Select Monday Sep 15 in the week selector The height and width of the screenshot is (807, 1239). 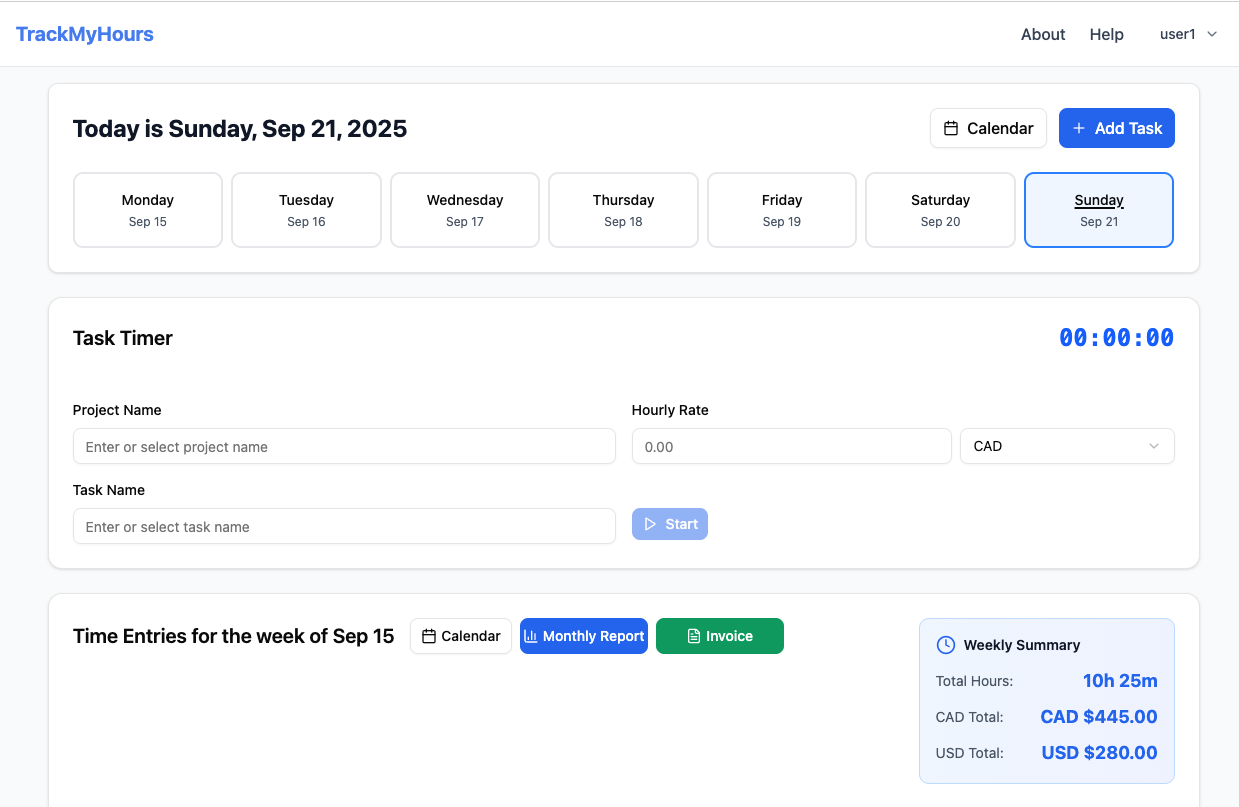pyautogui.click(x=147, y=210)
